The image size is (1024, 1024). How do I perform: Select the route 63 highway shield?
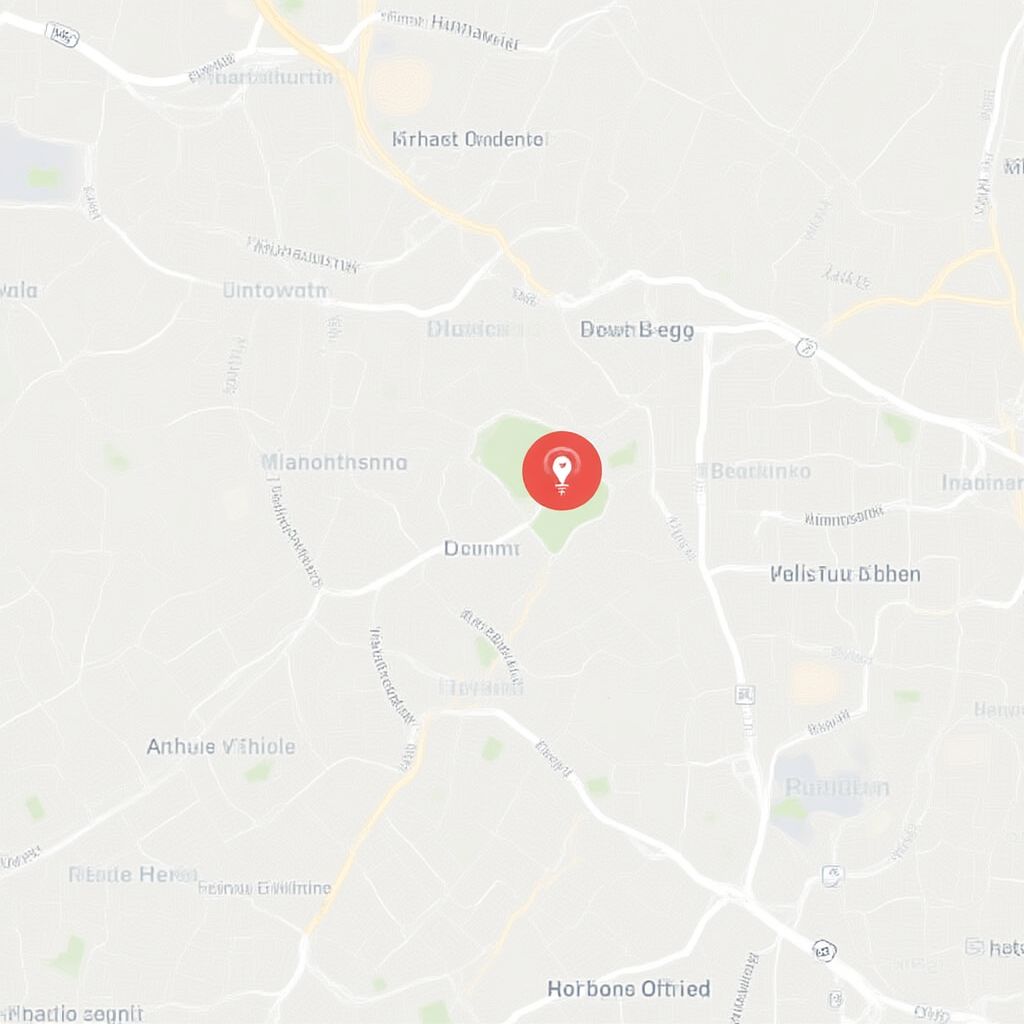point(825,950)
